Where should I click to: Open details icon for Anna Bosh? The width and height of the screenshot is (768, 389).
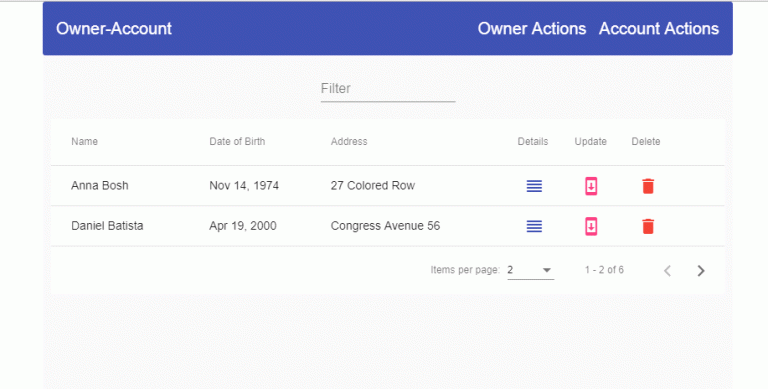(x=534, y=186)
